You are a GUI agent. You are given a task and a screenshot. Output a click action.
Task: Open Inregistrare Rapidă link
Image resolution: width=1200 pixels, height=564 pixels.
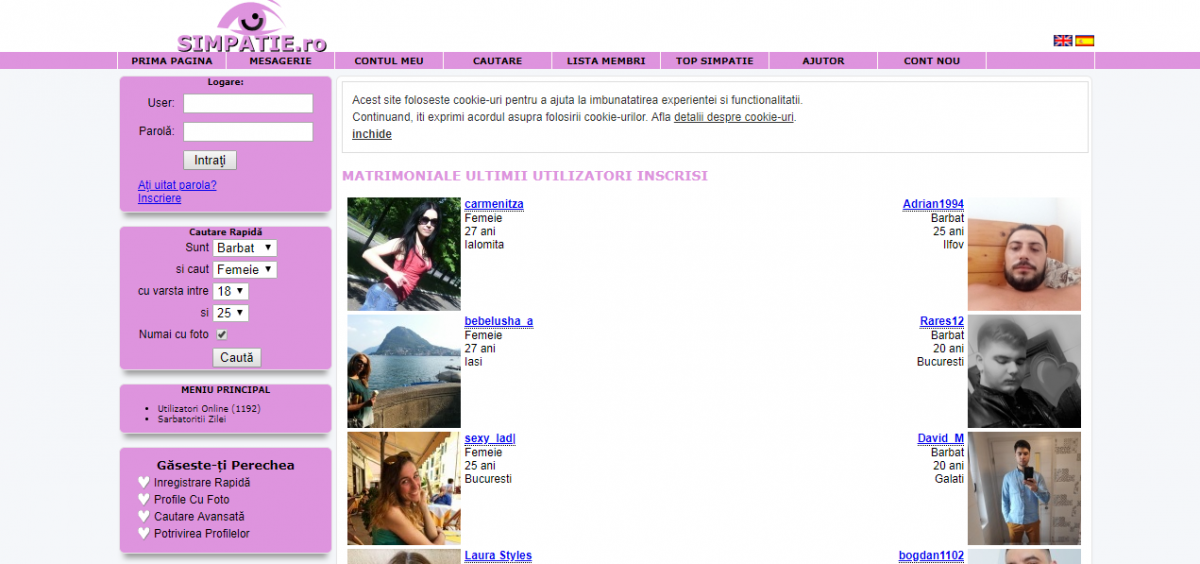(202, 482)
